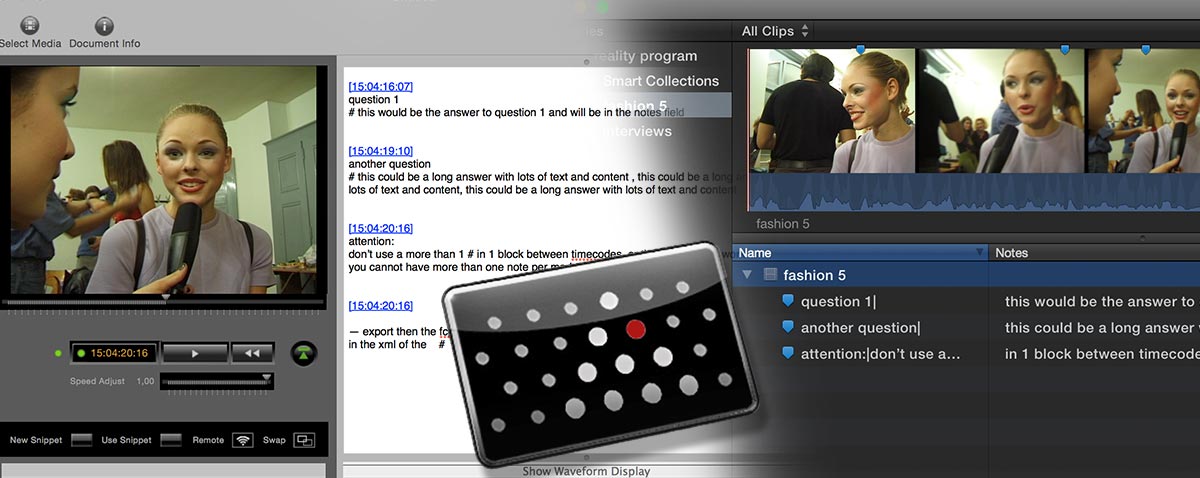Click the rewind double-arrow button
The image size is (1200, 478).
pyautogui.click(x=252, y=352)
